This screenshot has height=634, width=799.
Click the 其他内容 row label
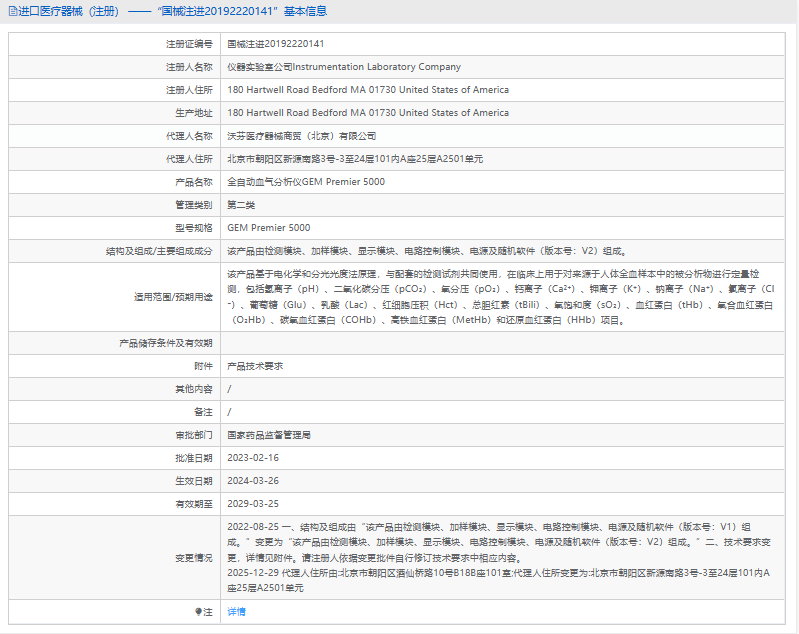pos(194,389)
